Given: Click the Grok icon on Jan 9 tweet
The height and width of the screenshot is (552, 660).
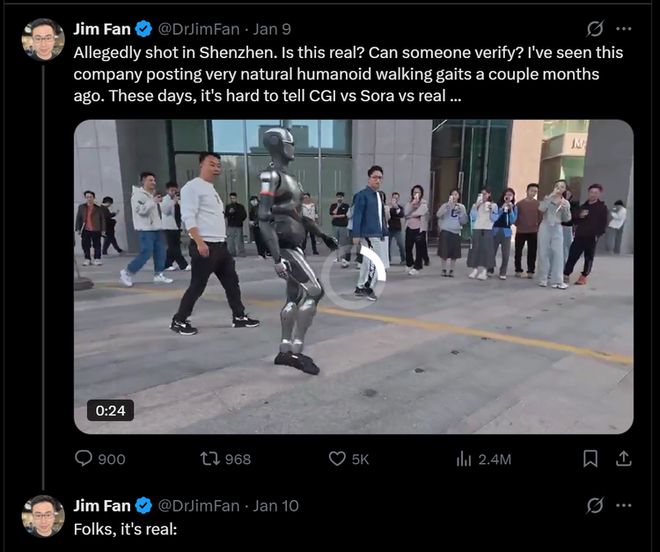Looking at the screenshot, I should (594, 29).
